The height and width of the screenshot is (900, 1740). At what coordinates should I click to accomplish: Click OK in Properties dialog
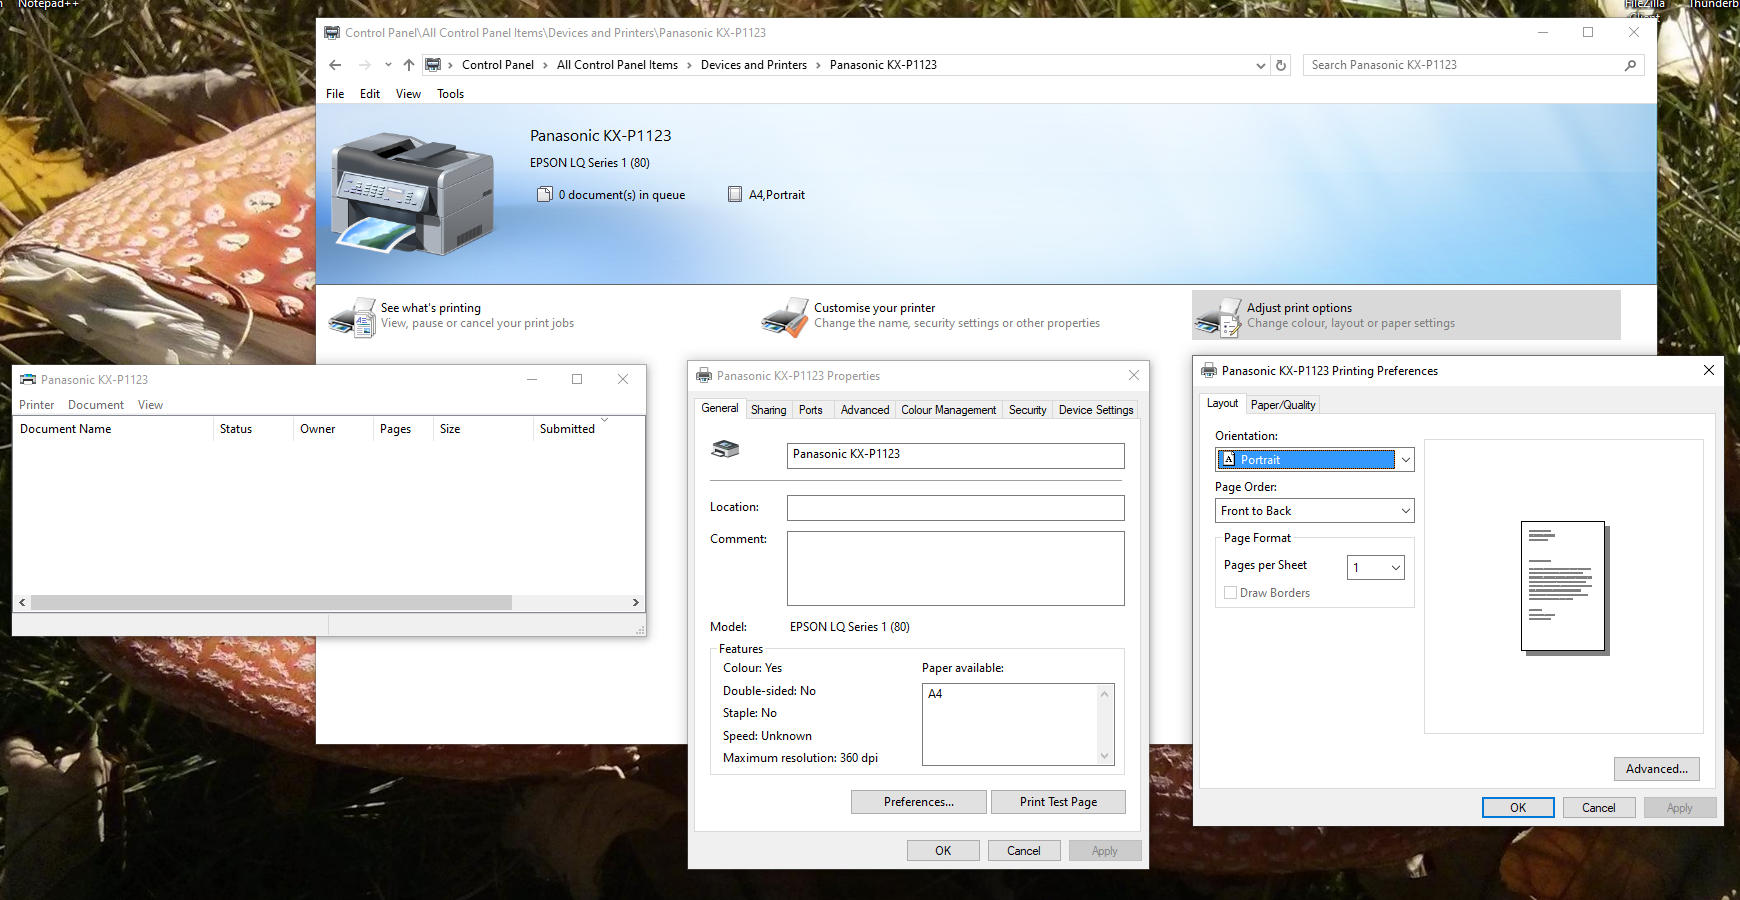[943, 851]
